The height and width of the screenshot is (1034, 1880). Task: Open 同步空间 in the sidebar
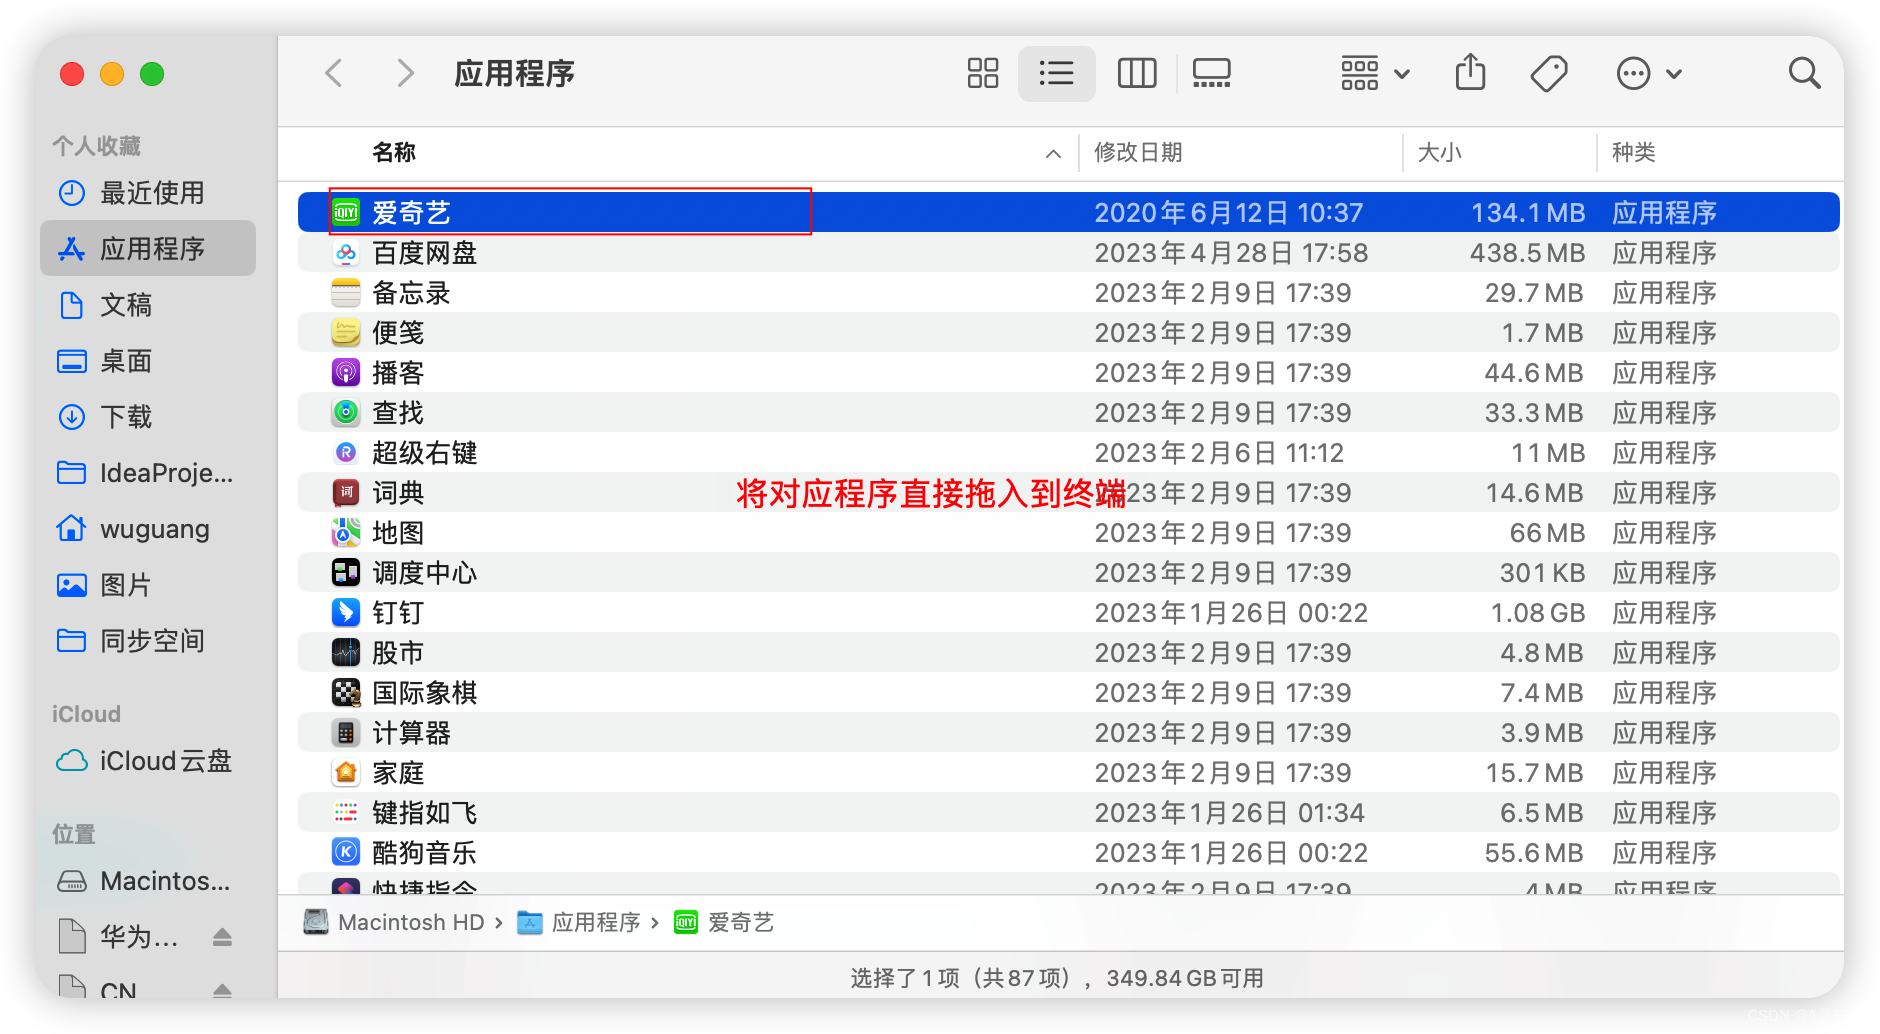[x=148, y=641]
